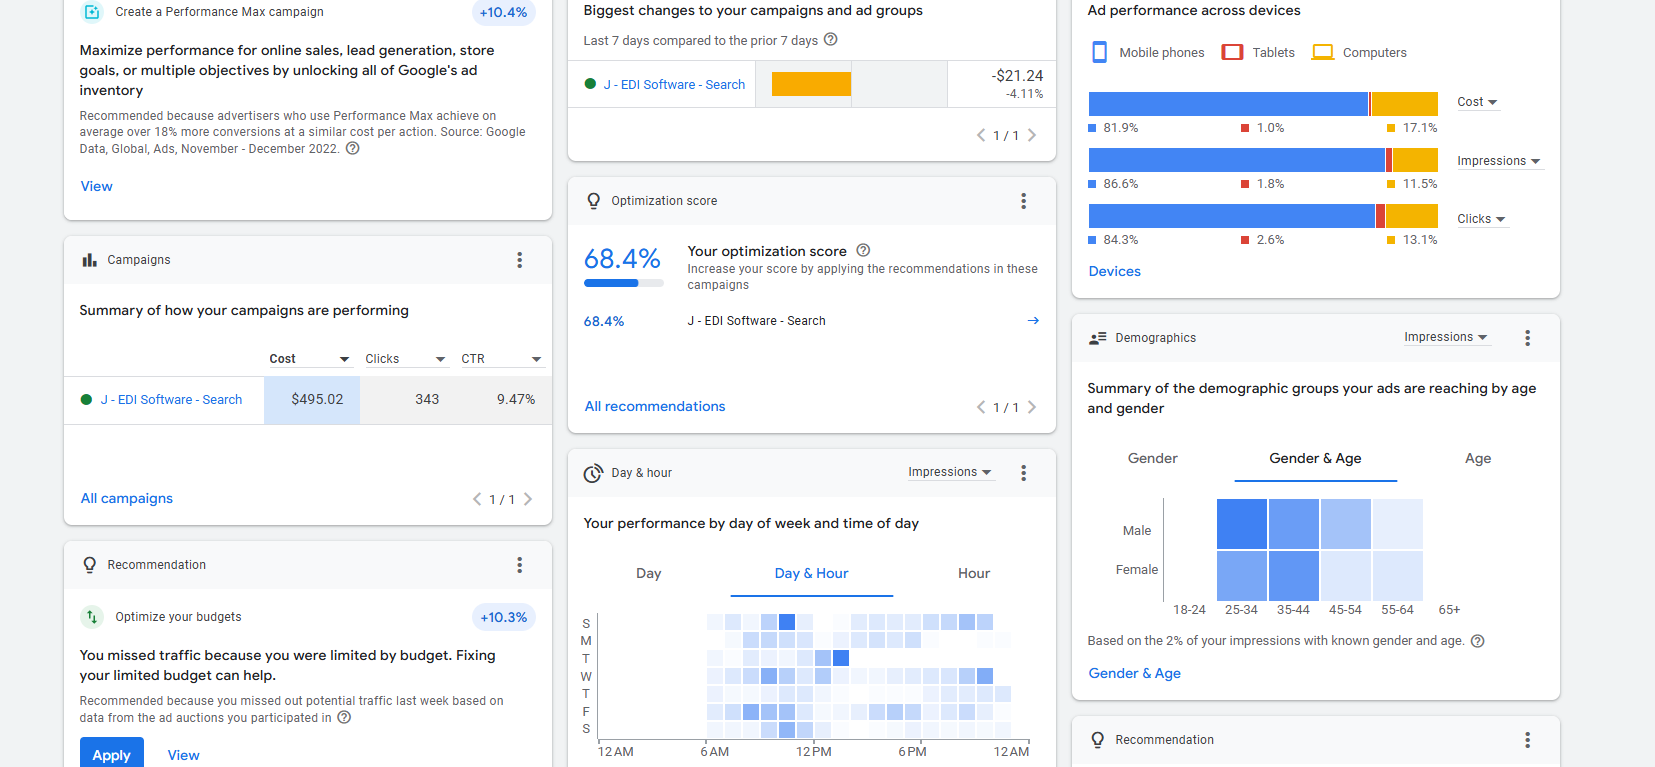Open All recommendations link

pyautogui.click(x=655, y=406)
